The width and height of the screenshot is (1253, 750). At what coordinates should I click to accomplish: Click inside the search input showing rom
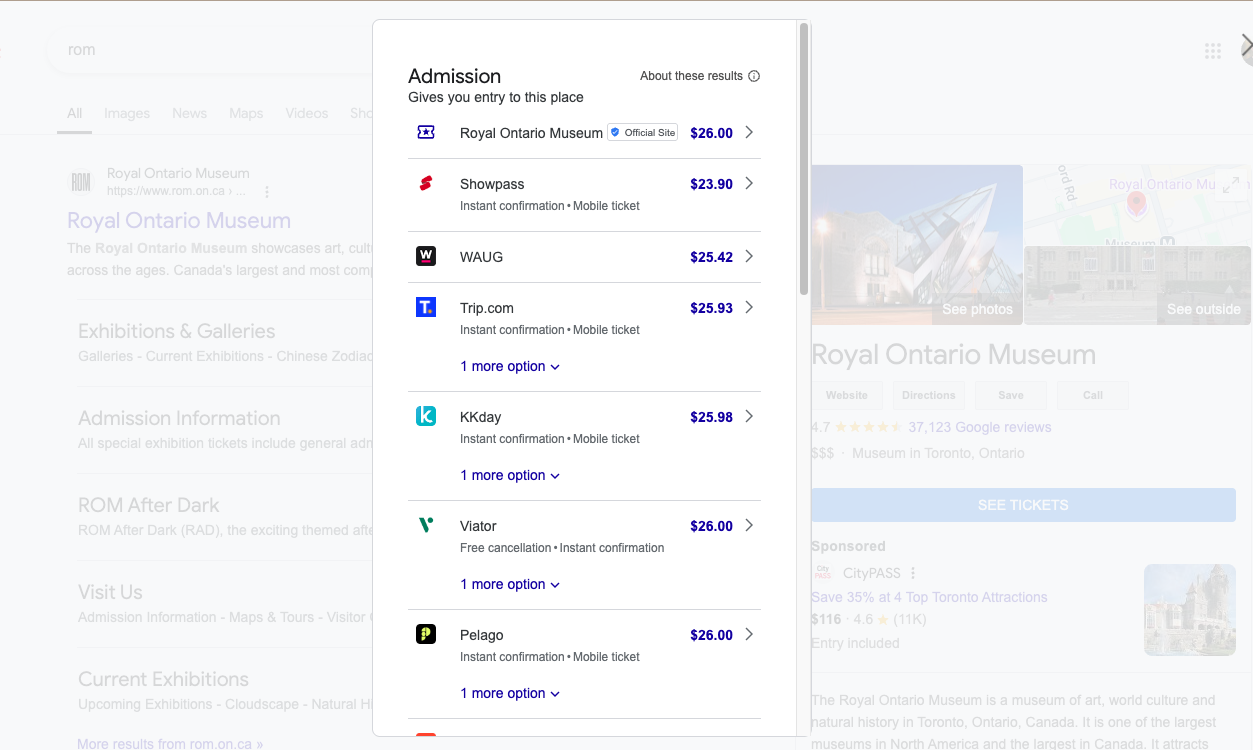[200, 49]
